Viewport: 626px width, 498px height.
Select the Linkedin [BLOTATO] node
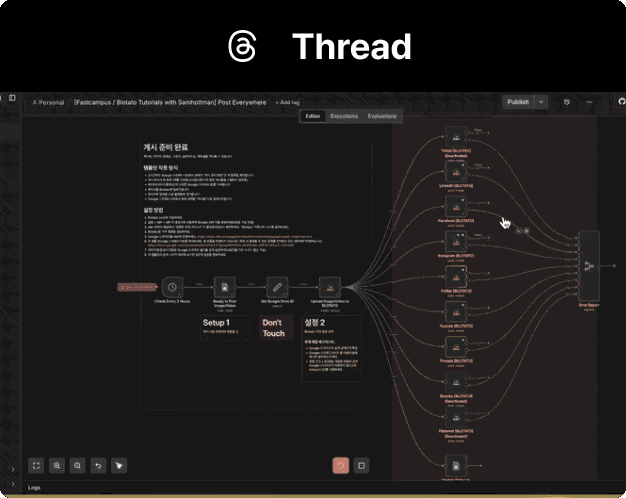coord(456,172)
